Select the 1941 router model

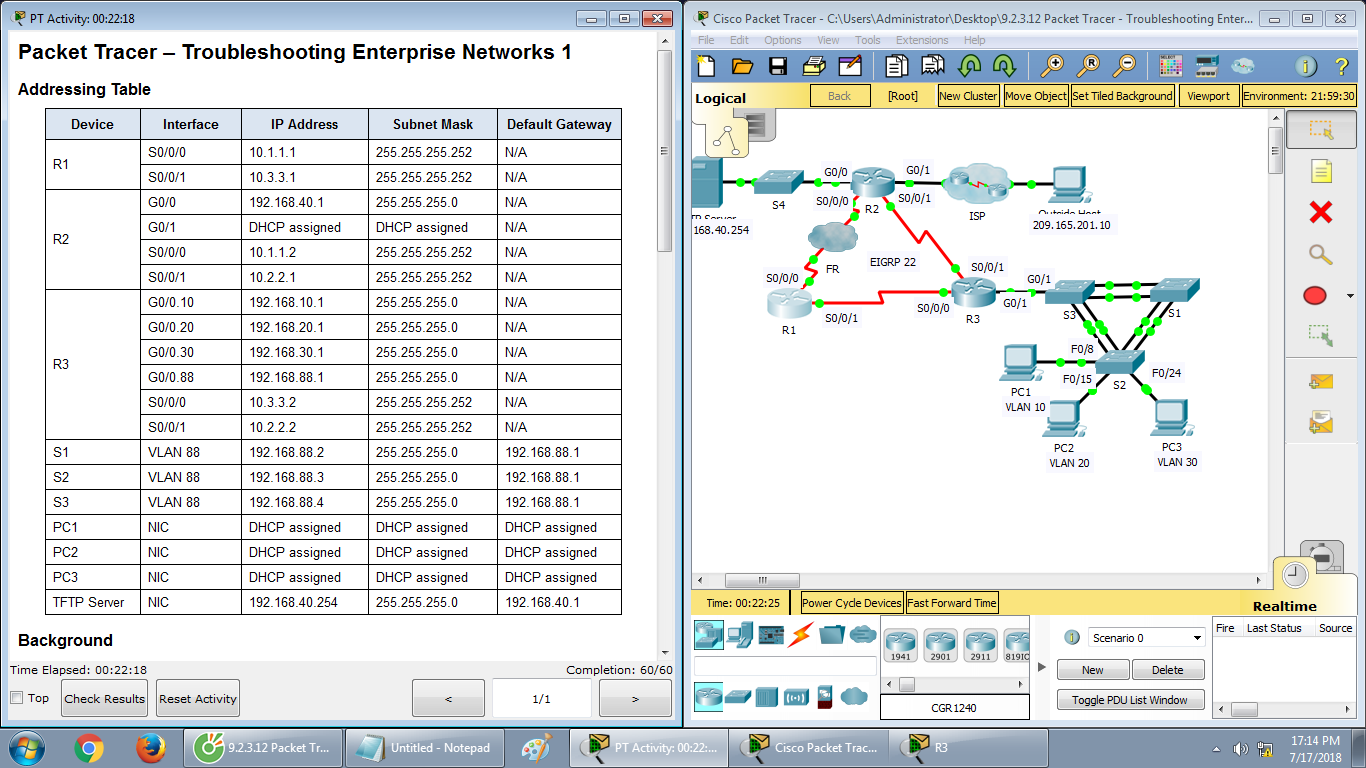click(x=901, y=645)
